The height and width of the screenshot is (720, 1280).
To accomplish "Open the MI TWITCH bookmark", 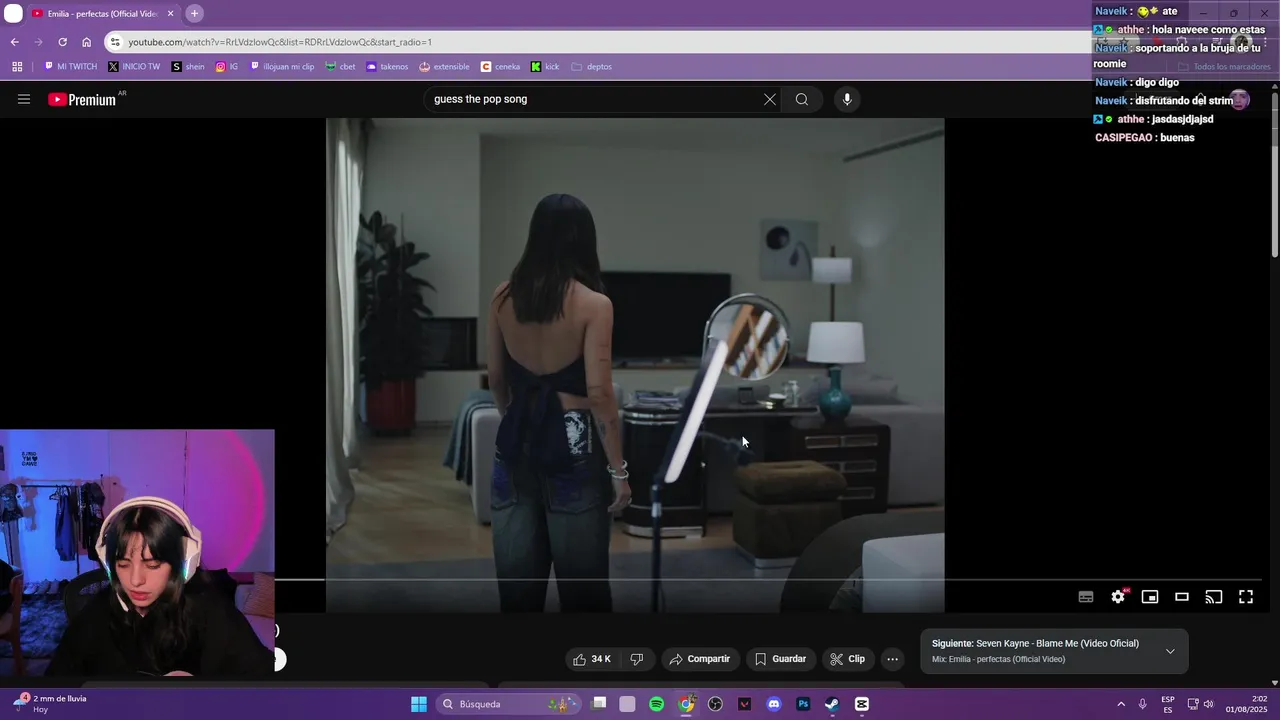I will coord(71,67).
